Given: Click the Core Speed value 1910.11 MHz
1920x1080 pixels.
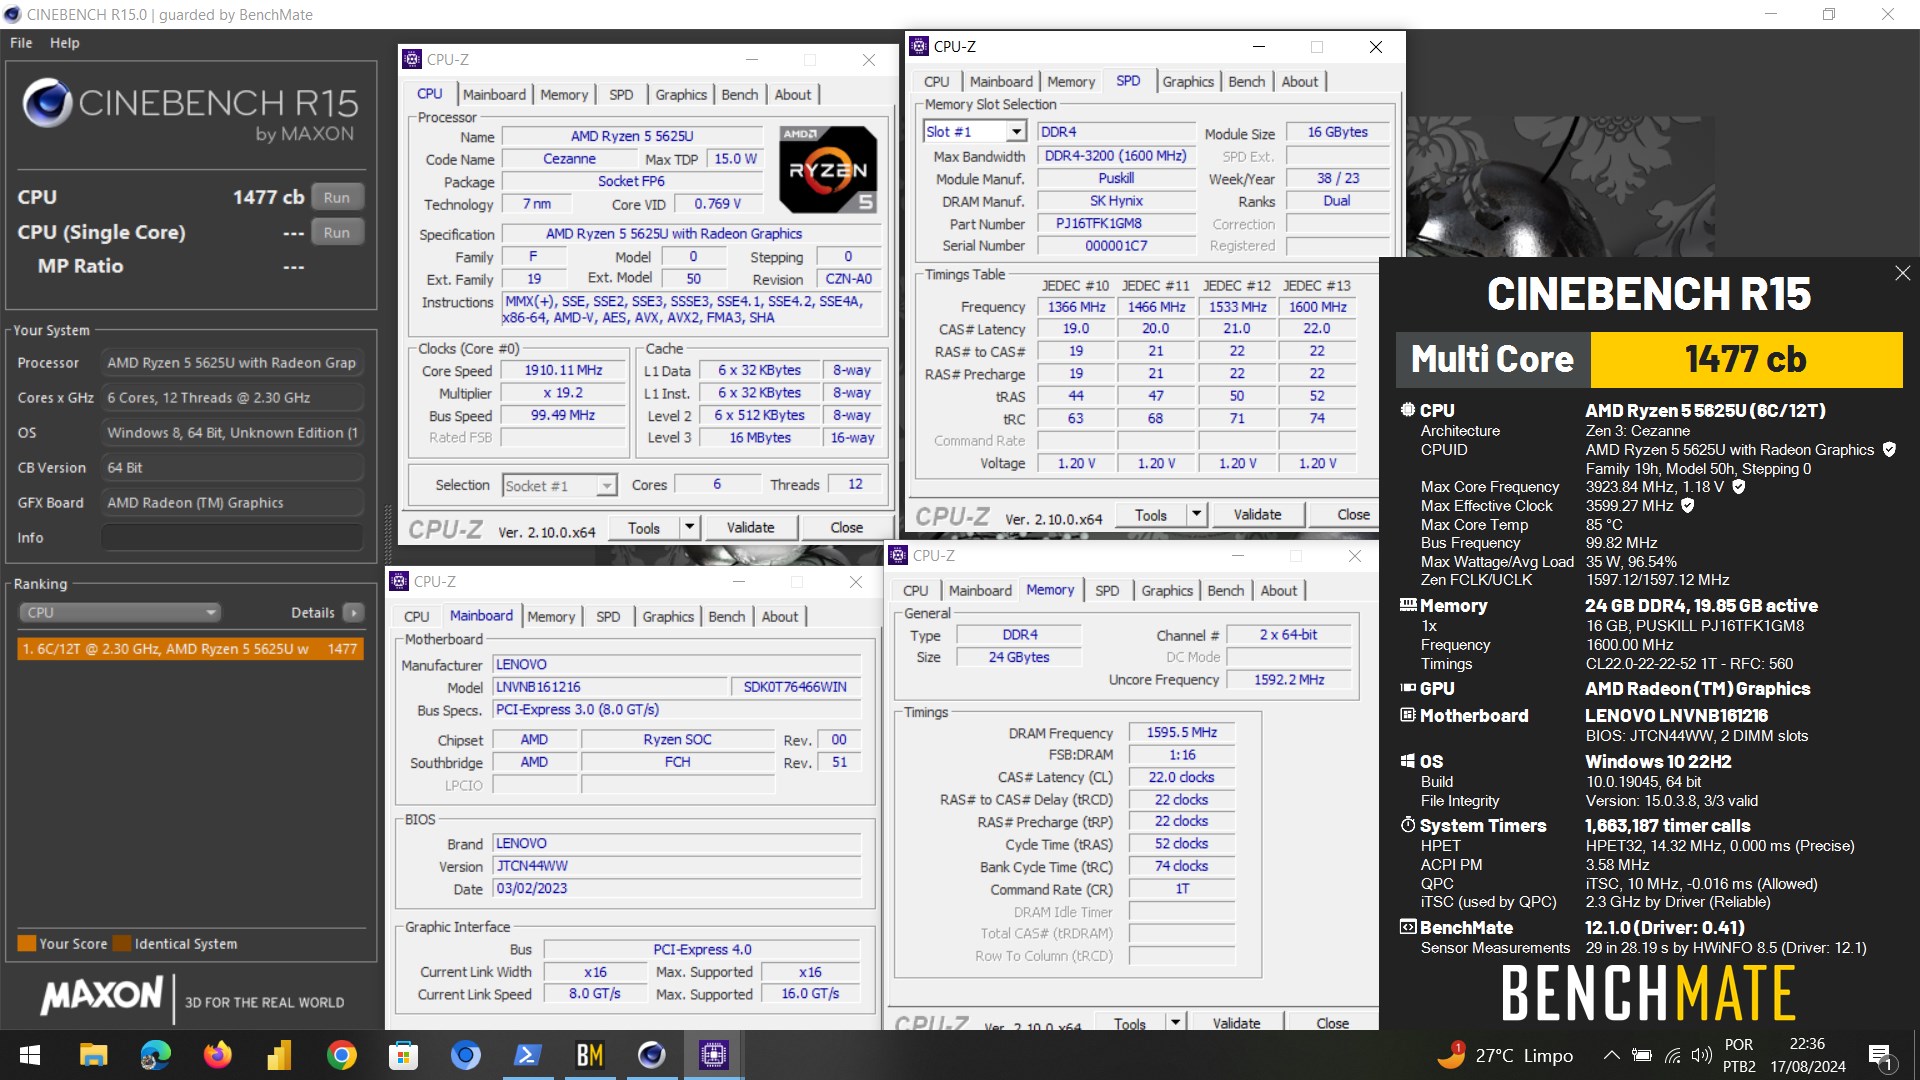Looking at the screenshot, I should pyautogui.click(x=563, y=370).
